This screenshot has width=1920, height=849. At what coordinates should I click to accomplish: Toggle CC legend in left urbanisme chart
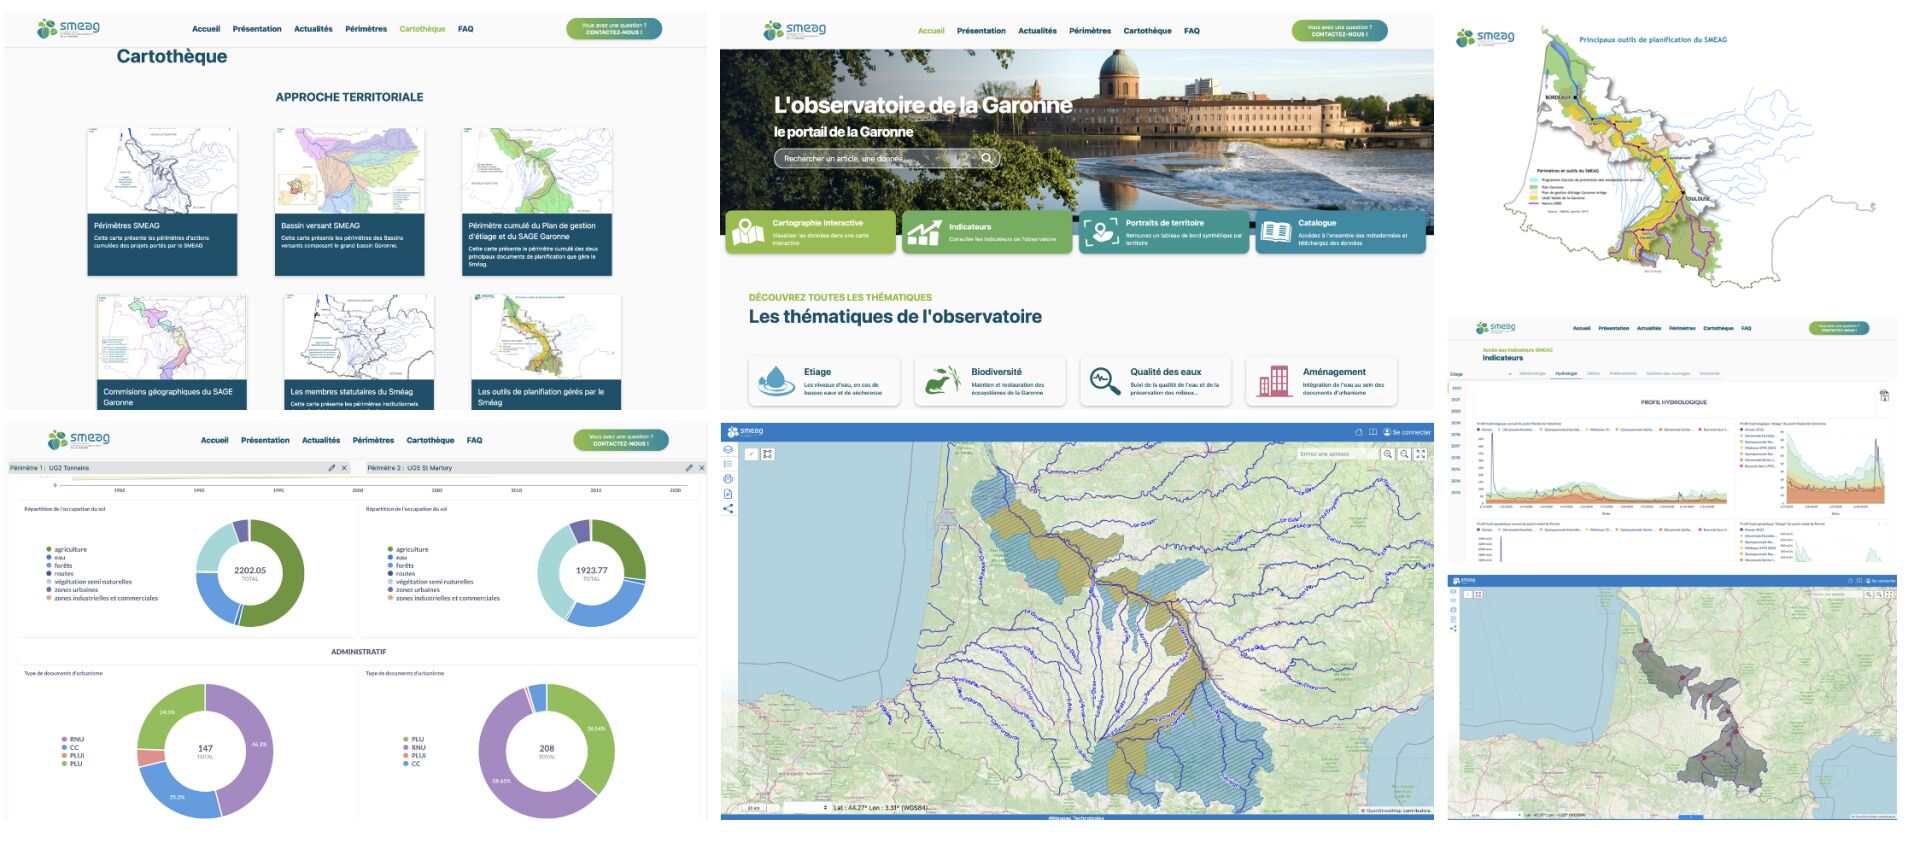coord(70,747)
